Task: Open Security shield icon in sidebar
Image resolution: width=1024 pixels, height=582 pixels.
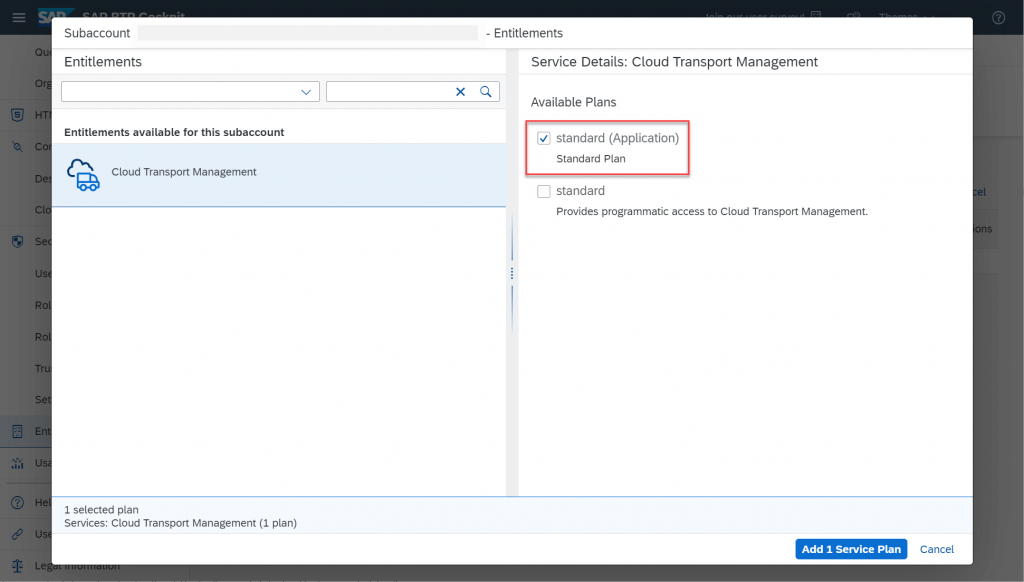Action: (x=18, y=242)
